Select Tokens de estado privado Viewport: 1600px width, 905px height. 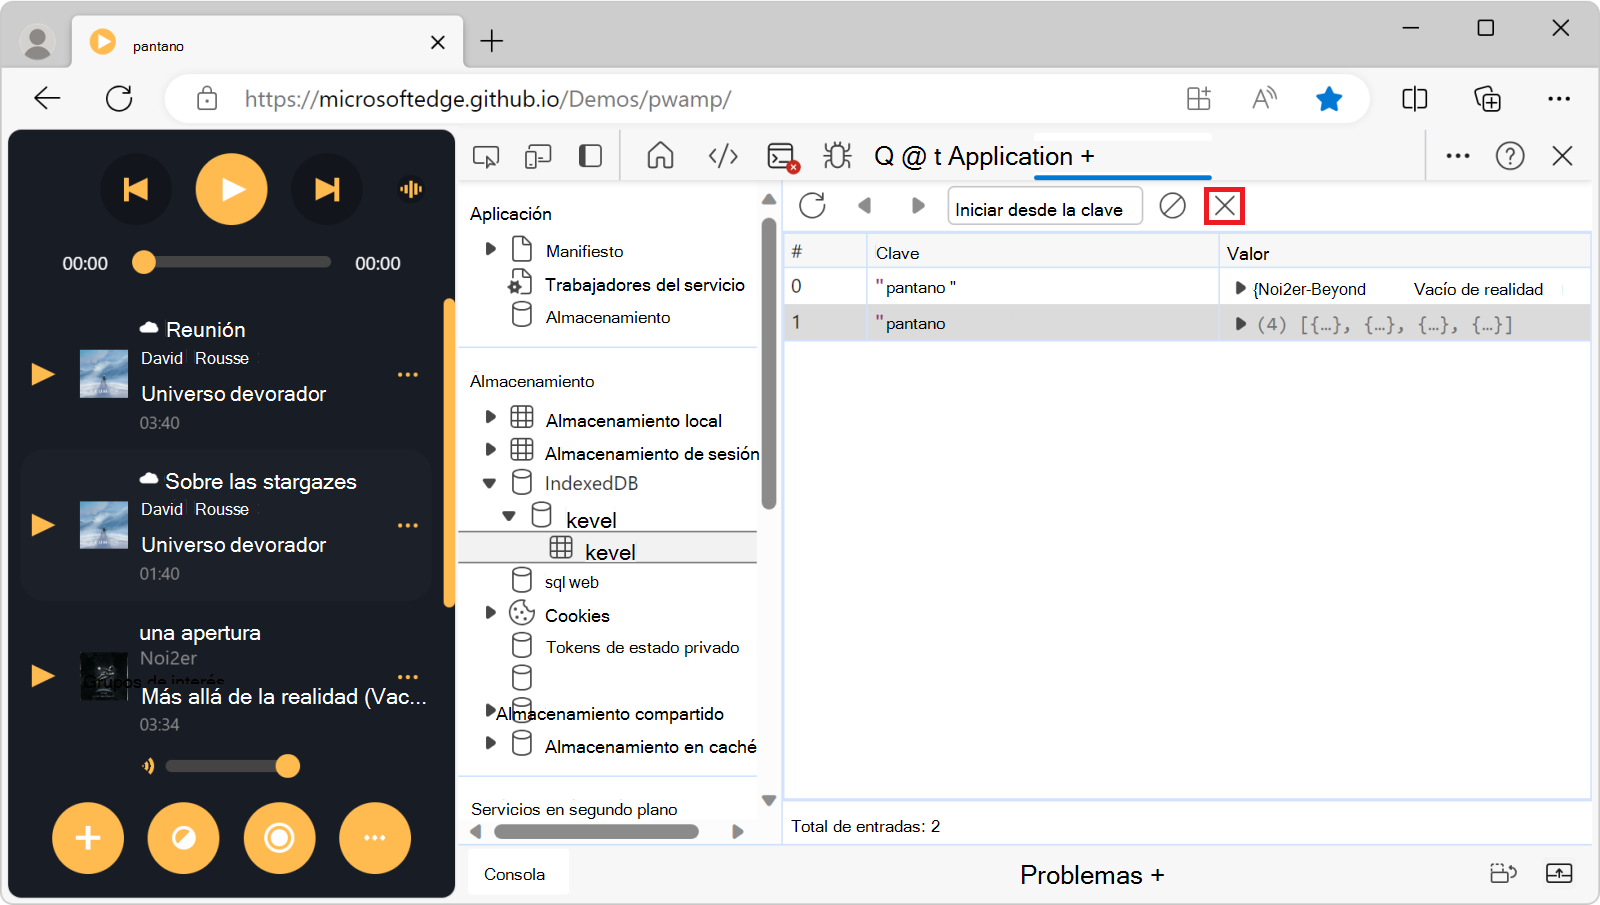pyautogui.click(x=642, y=647)
